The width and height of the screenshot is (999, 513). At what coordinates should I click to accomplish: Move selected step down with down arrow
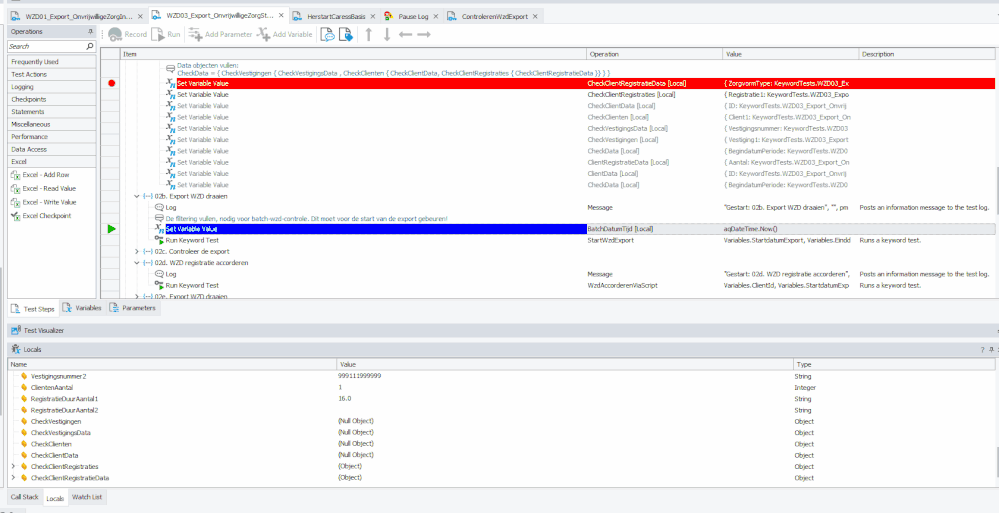click(387, 34)
